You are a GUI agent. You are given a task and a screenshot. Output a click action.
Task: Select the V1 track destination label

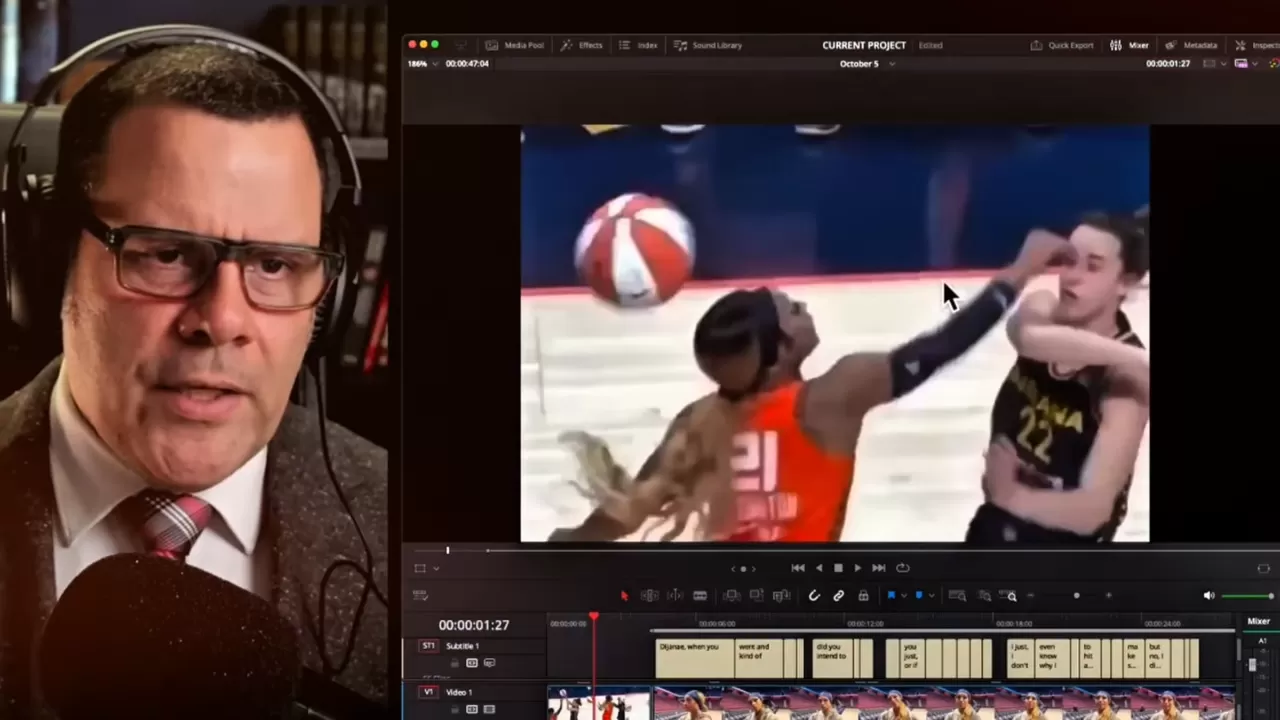[429, 692]
